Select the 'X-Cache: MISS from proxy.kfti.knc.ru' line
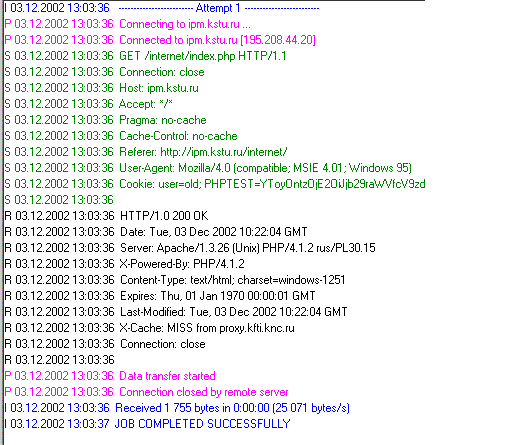Screen dimensions: 512x445 point(149,328)
